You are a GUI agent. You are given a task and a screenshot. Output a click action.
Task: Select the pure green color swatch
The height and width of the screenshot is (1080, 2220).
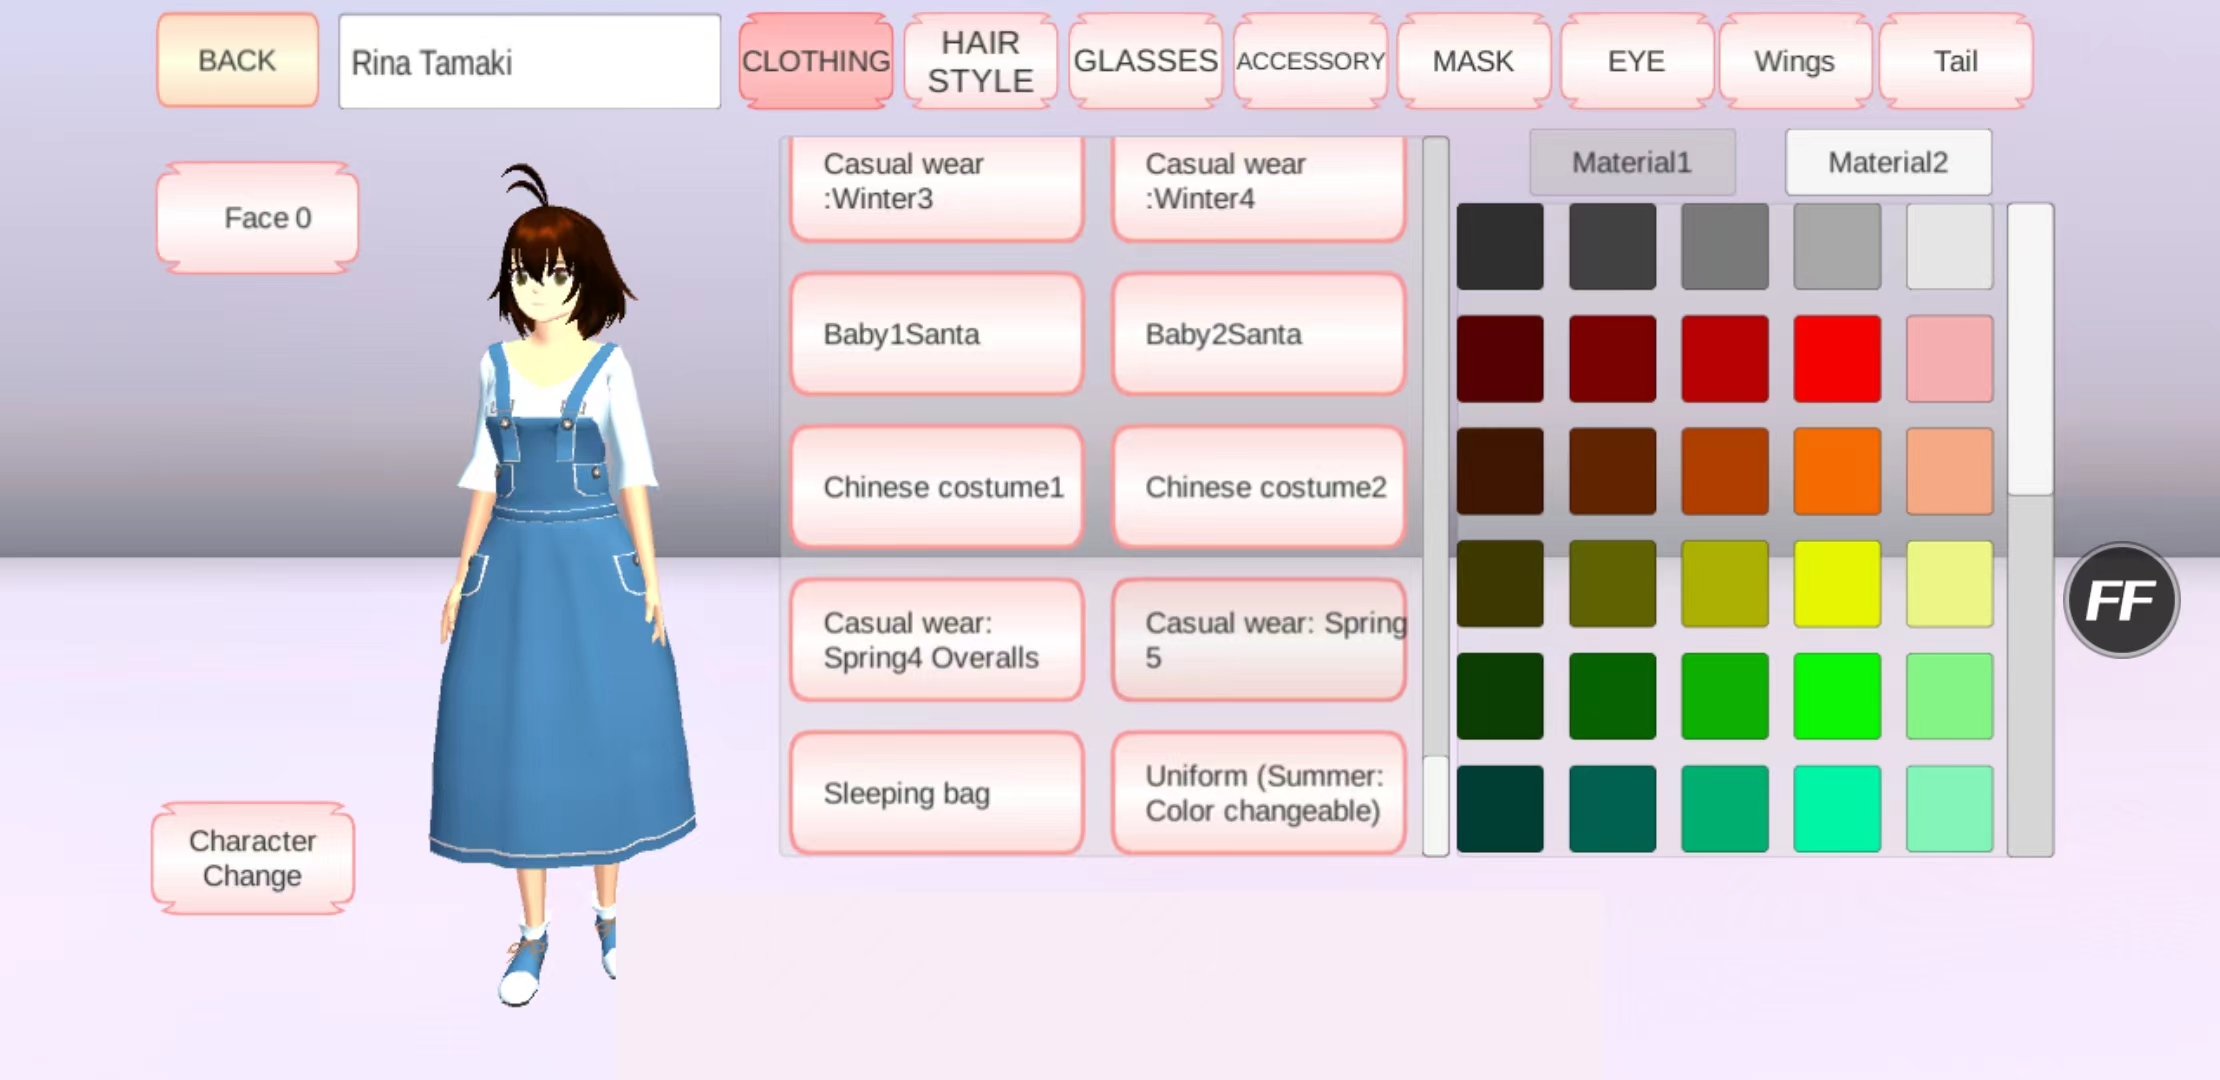pyautogui.click(x=1837, y=696)
